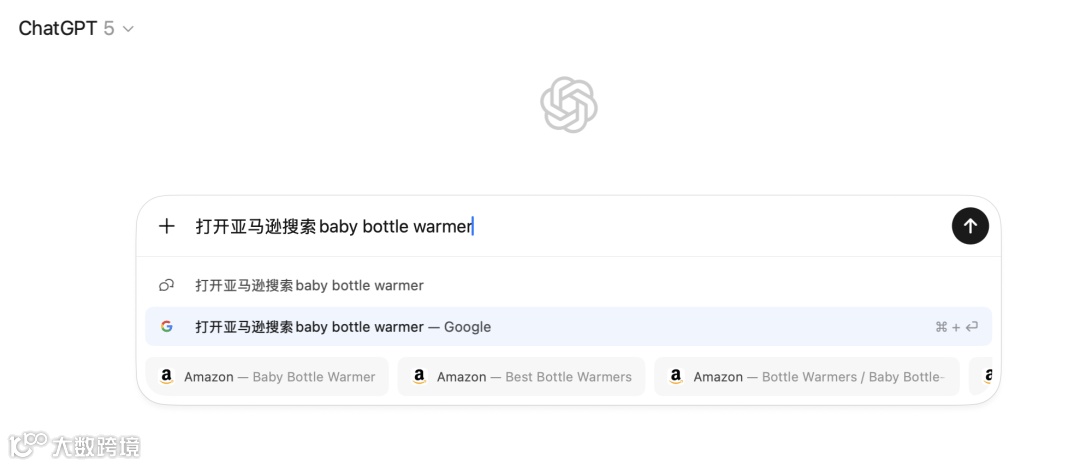Click the plus attach icon in the prompt box
The width and height of the screenshot is (1080, 466).
click(x=167, y=226)
